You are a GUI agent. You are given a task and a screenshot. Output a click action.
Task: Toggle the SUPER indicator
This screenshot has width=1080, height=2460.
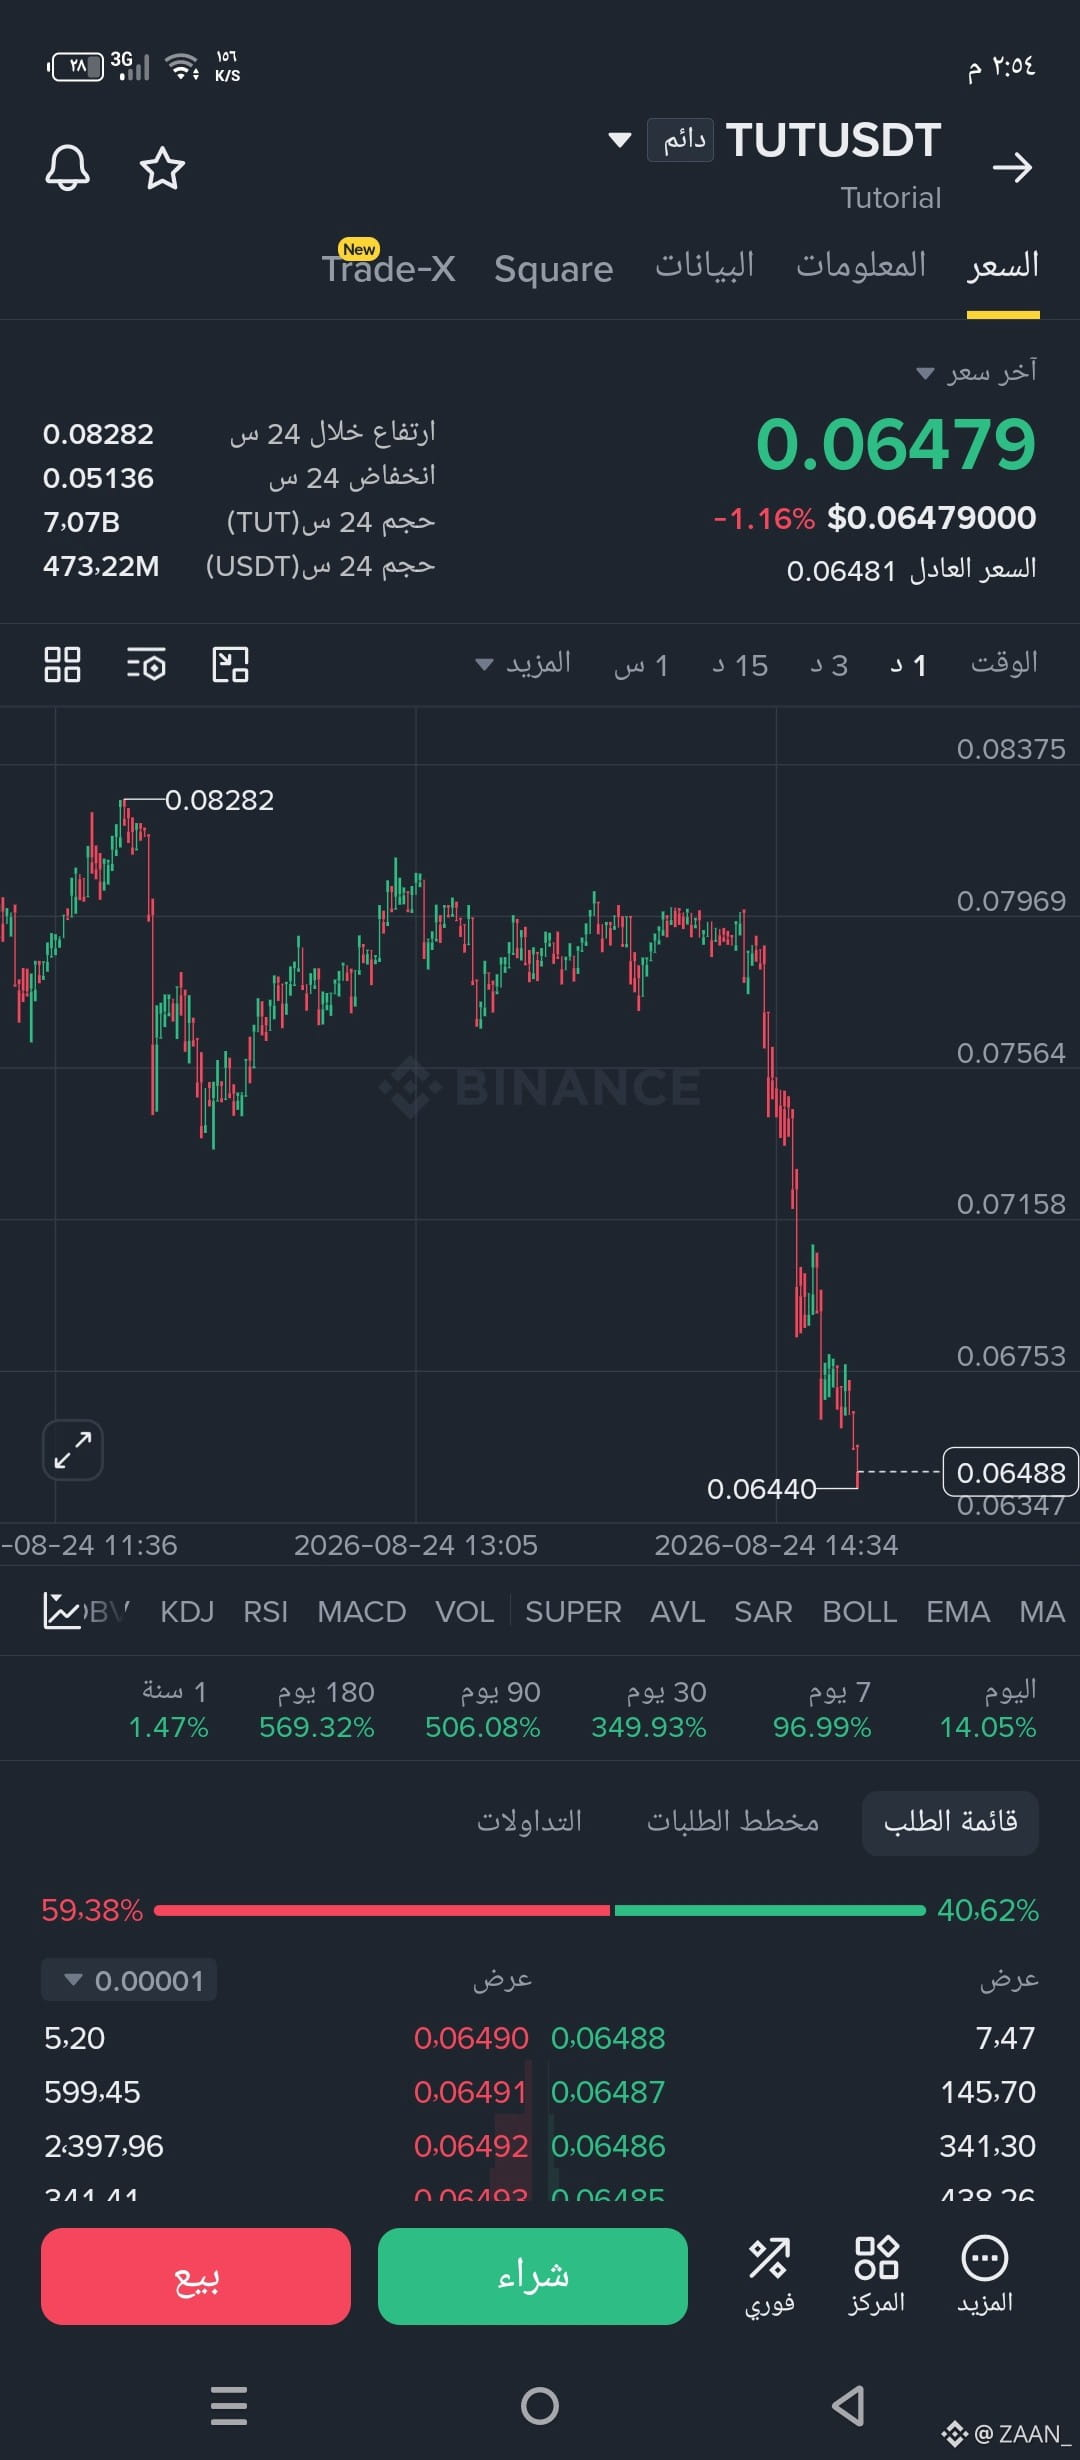click(573, 1612)
